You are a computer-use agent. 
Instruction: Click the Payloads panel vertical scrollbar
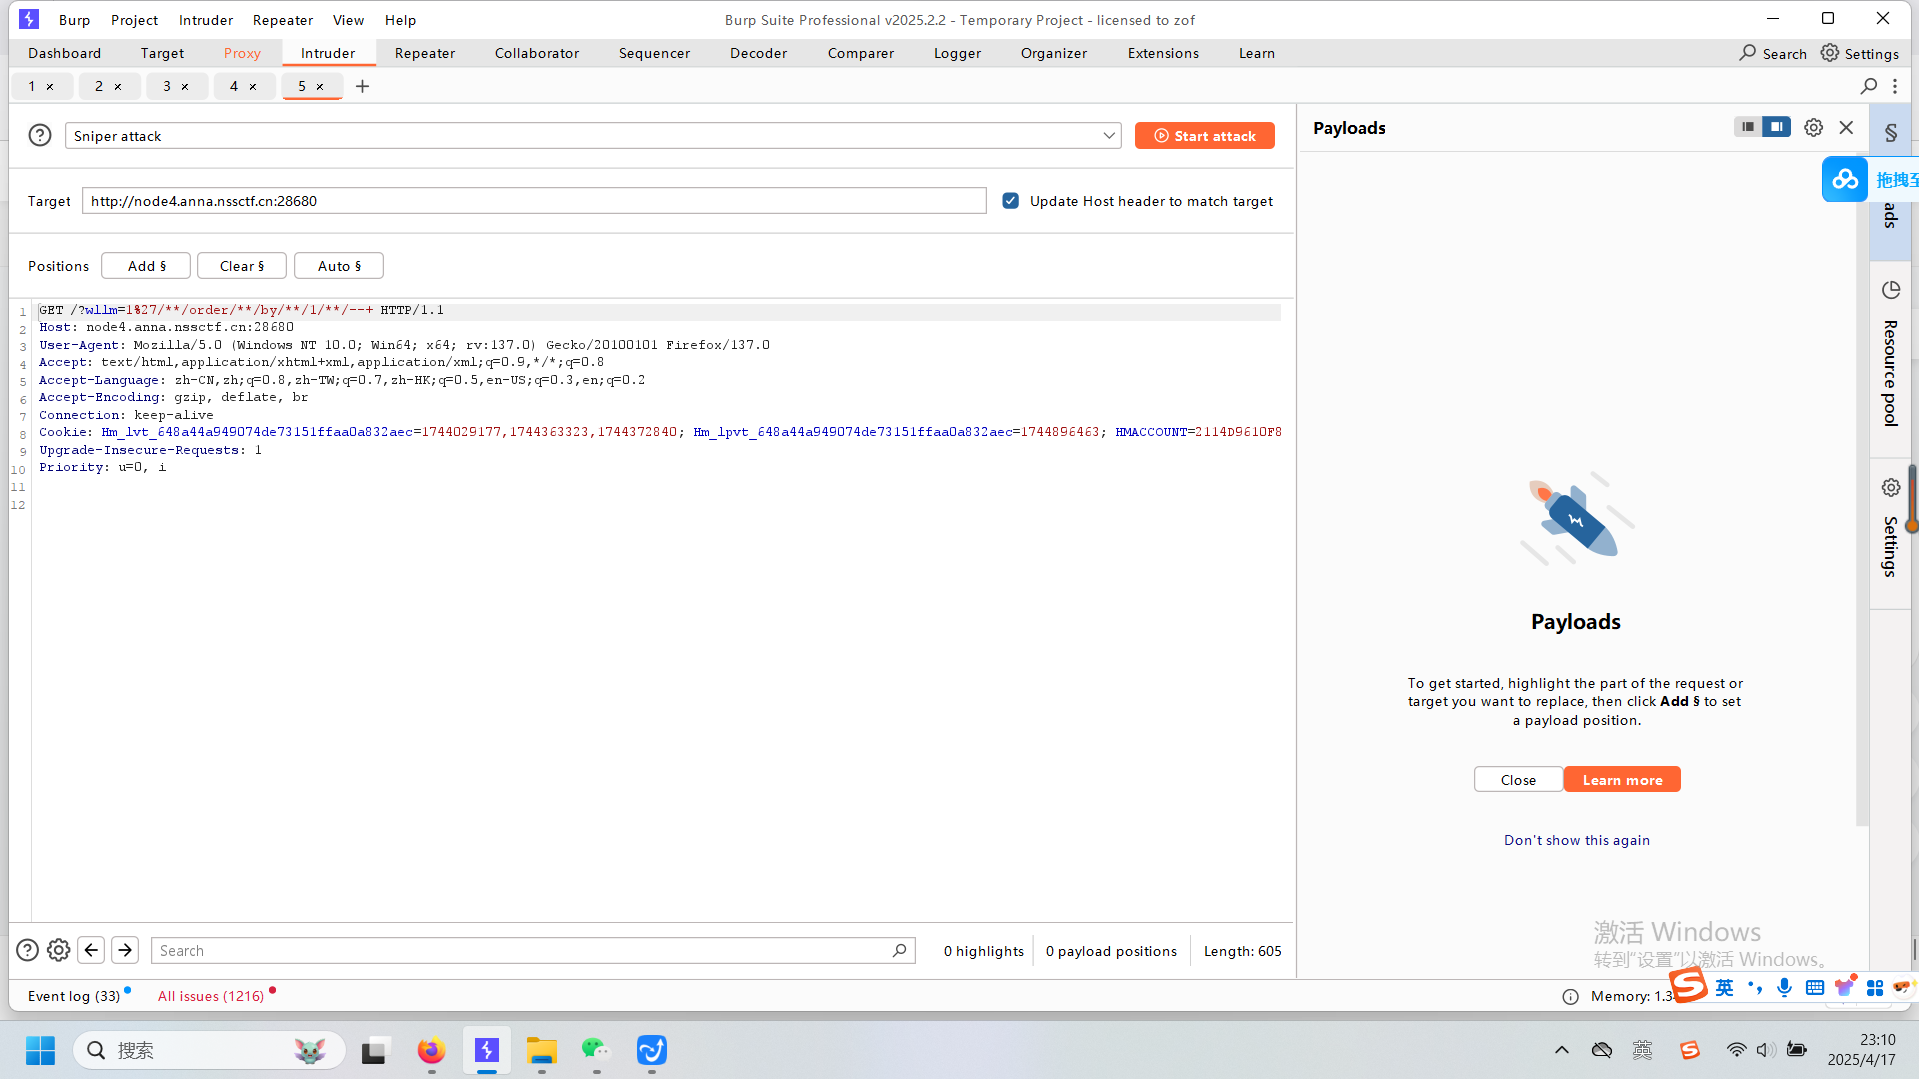(x=1861, y=490)
